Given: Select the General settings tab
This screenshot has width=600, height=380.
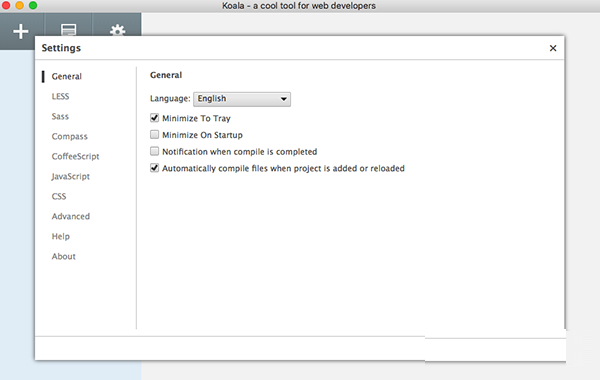Looking at the screenshot, I should [x=67, y=77].
